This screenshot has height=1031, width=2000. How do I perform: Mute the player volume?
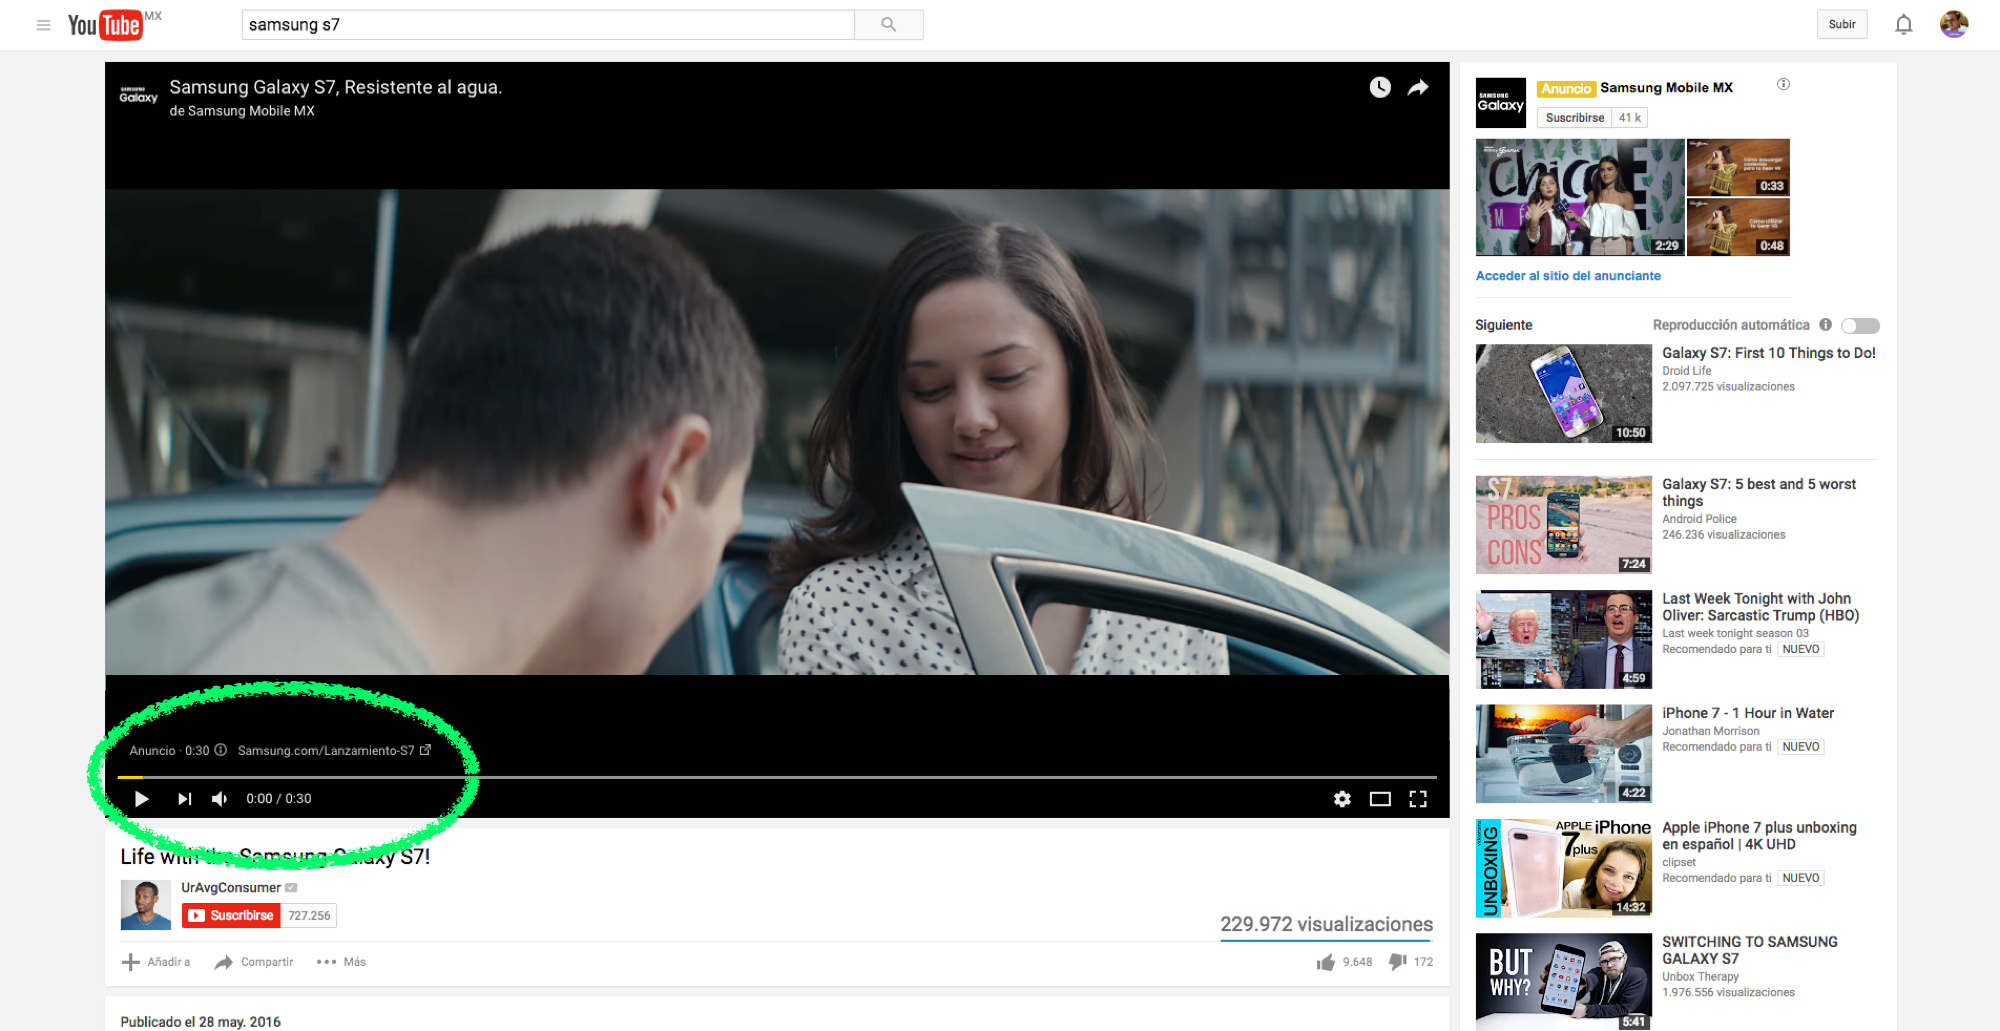tap(220, 798)
